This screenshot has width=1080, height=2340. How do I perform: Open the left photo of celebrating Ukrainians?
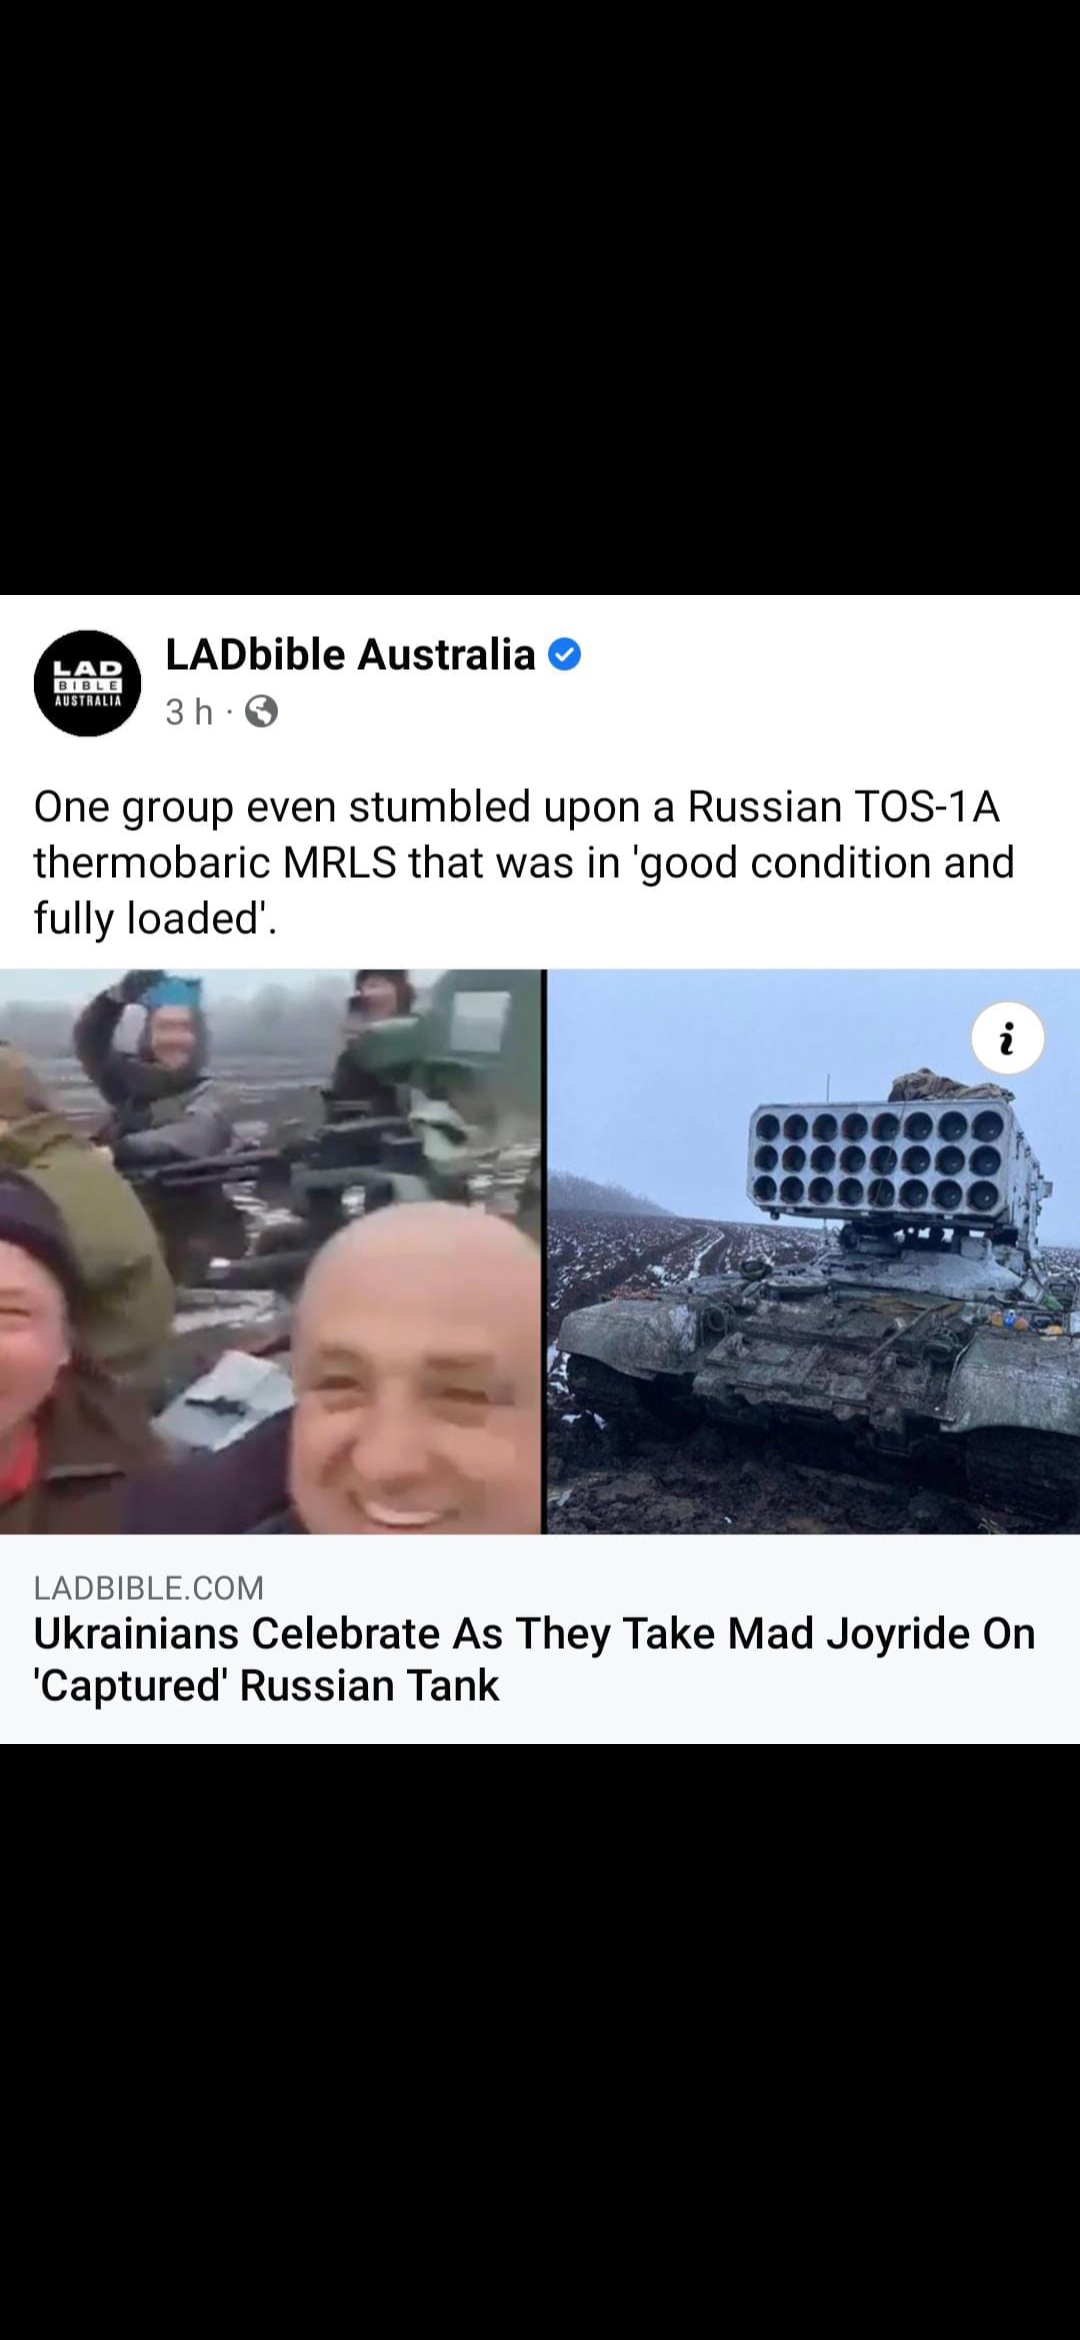point(271,1251)
